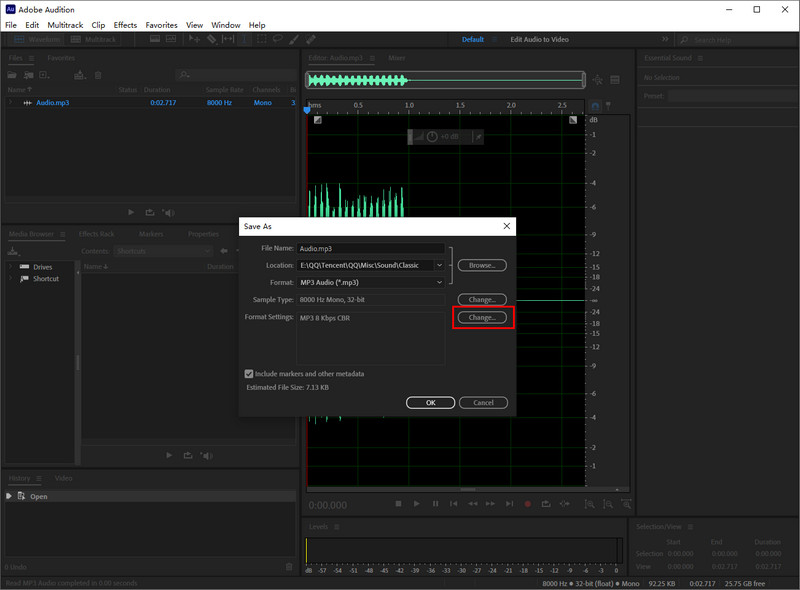Open the Effects menu
Screen dimensions: 800x590
125,25
